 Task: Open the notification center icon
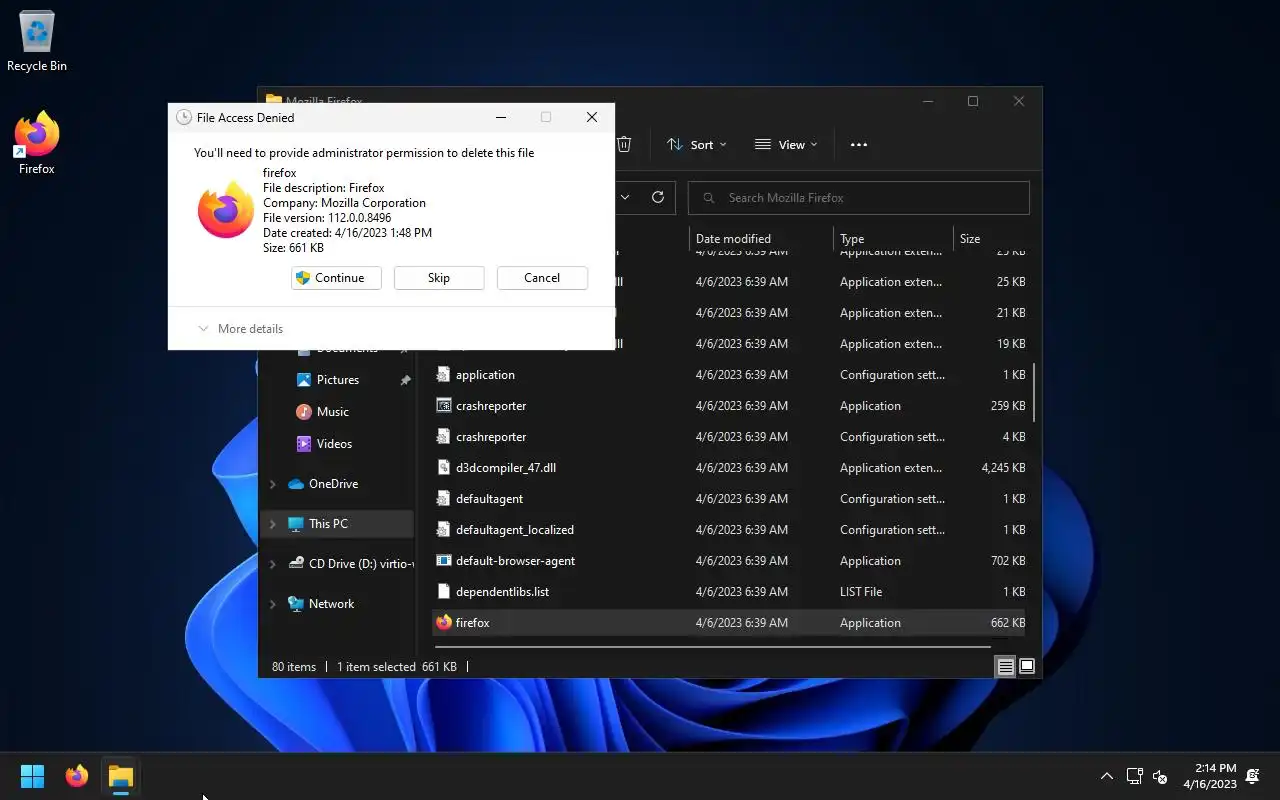pyautogui.click(x=1254, y=776)
